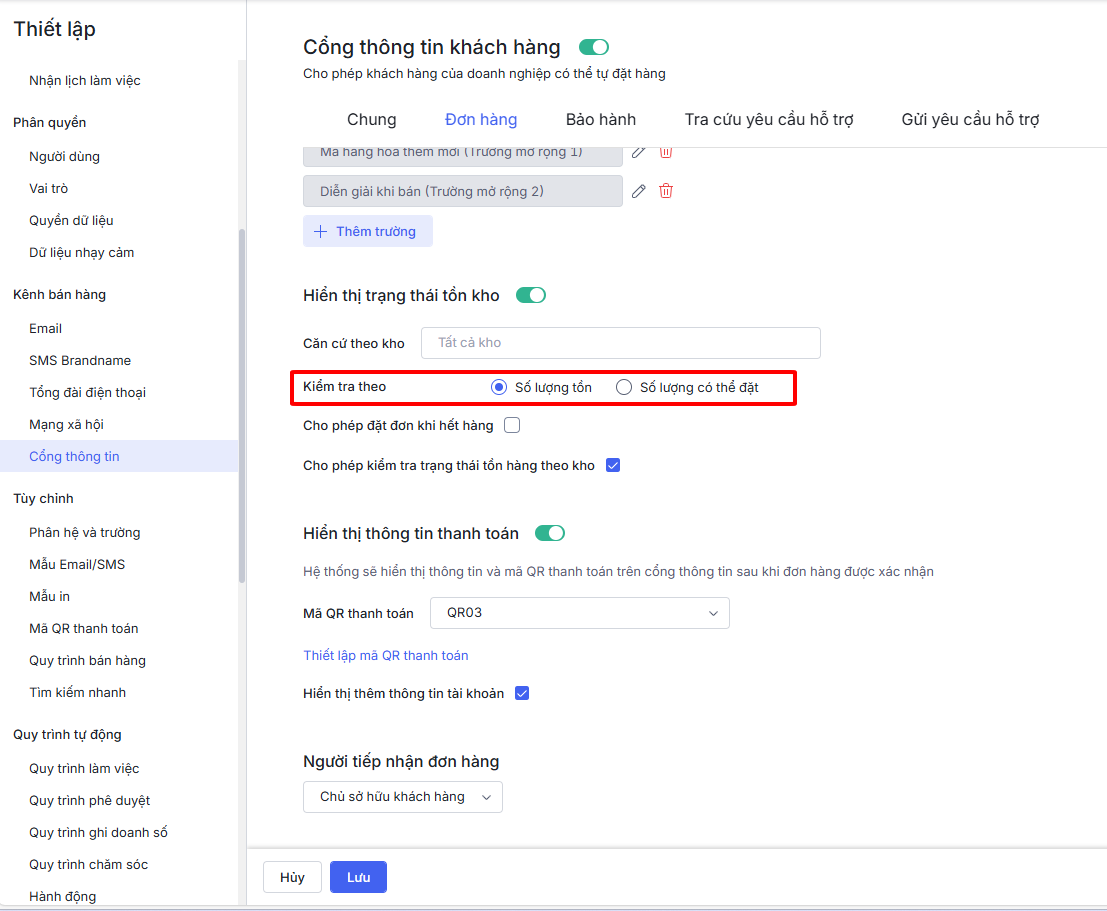Click the pencil edit icon for Diễn giải khi bán

click(639, 191)
